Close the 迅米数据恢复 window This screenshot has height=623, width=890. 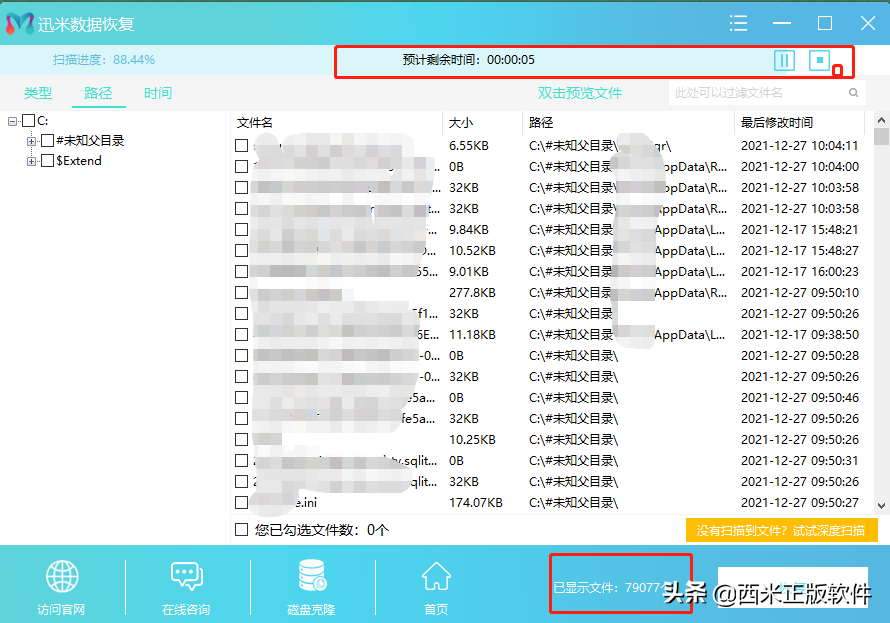[x=868, y=23]
